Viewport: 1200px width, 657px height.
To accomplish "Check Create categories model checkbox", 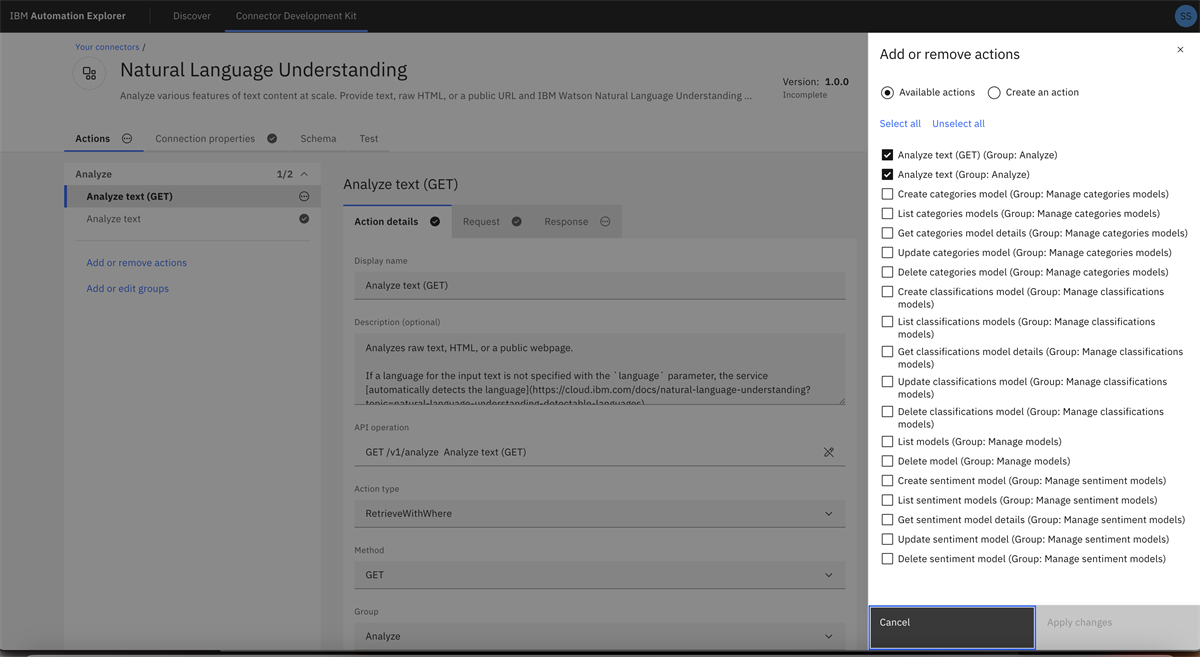I will coord(887,194).
